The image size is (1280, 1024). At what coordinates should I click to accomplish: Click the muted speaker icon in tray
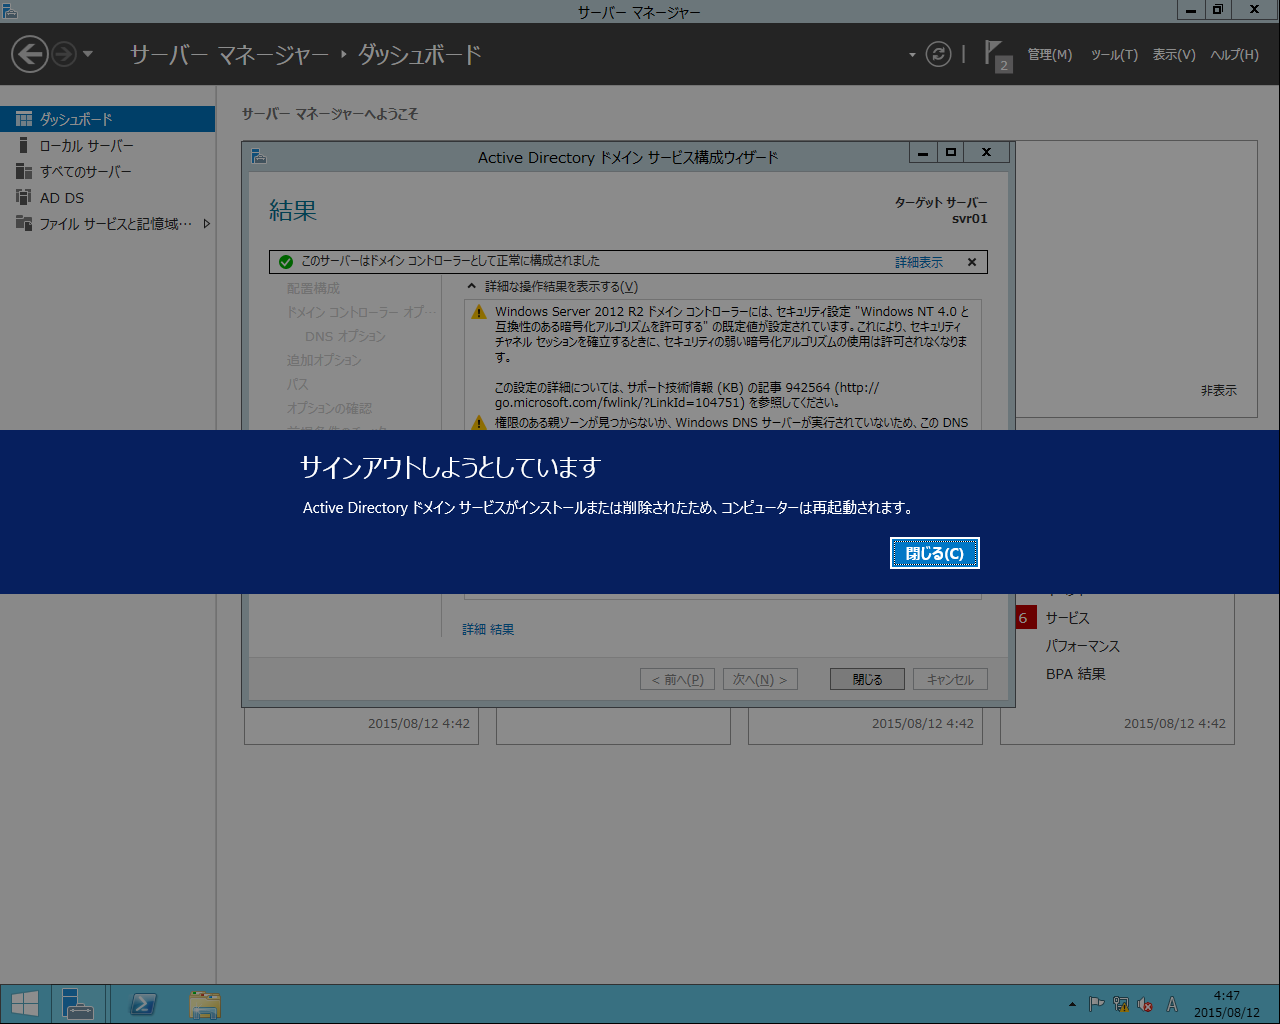pyautogui.click(x=1145, y=1004)
